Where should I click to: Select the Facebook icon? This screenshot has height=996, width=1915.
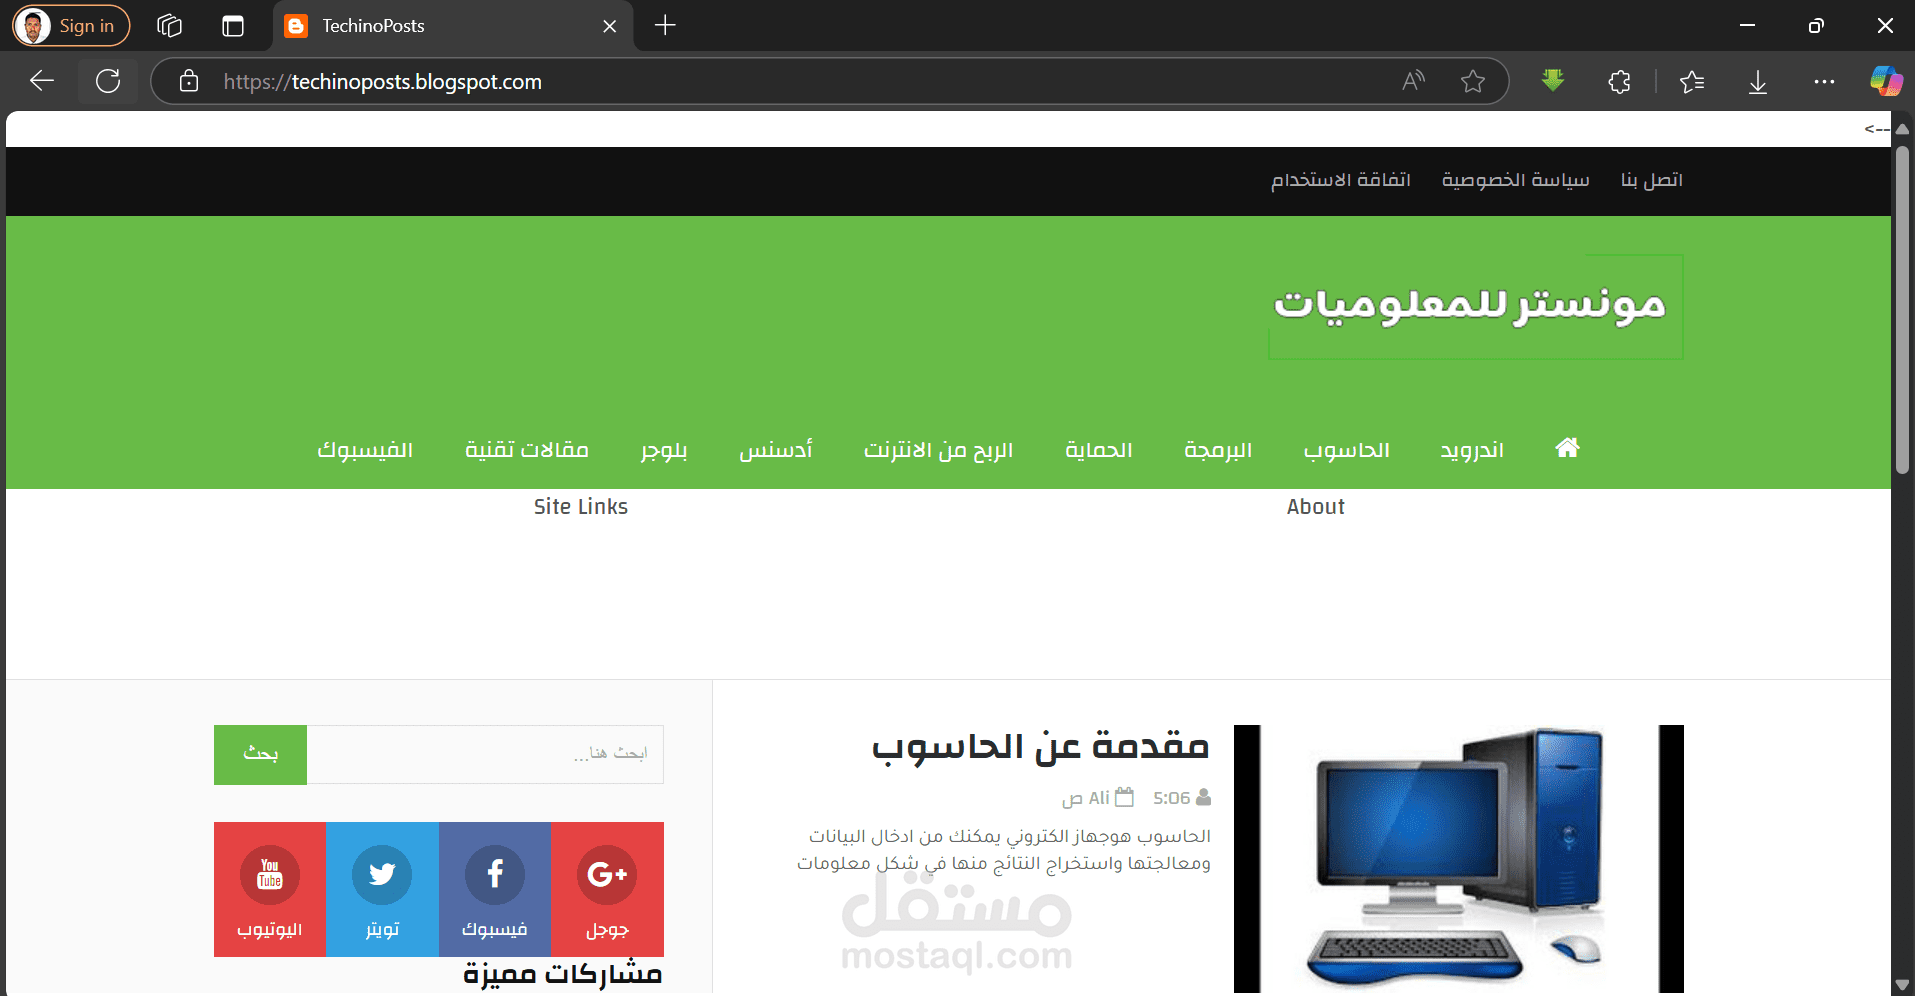tap(495, 874)
